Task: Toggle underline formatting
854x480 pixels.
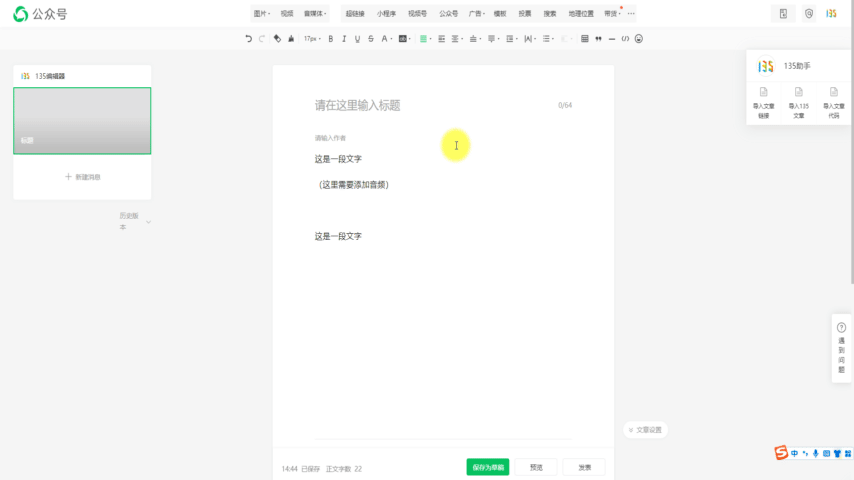Action: (x=357, y=39)
